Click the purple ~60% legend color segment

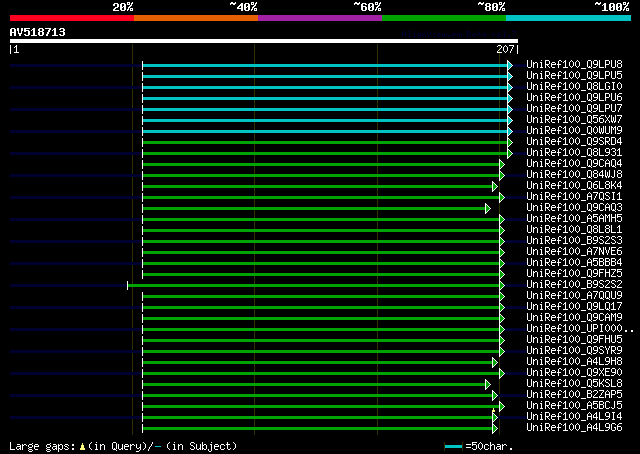[320, 18]
